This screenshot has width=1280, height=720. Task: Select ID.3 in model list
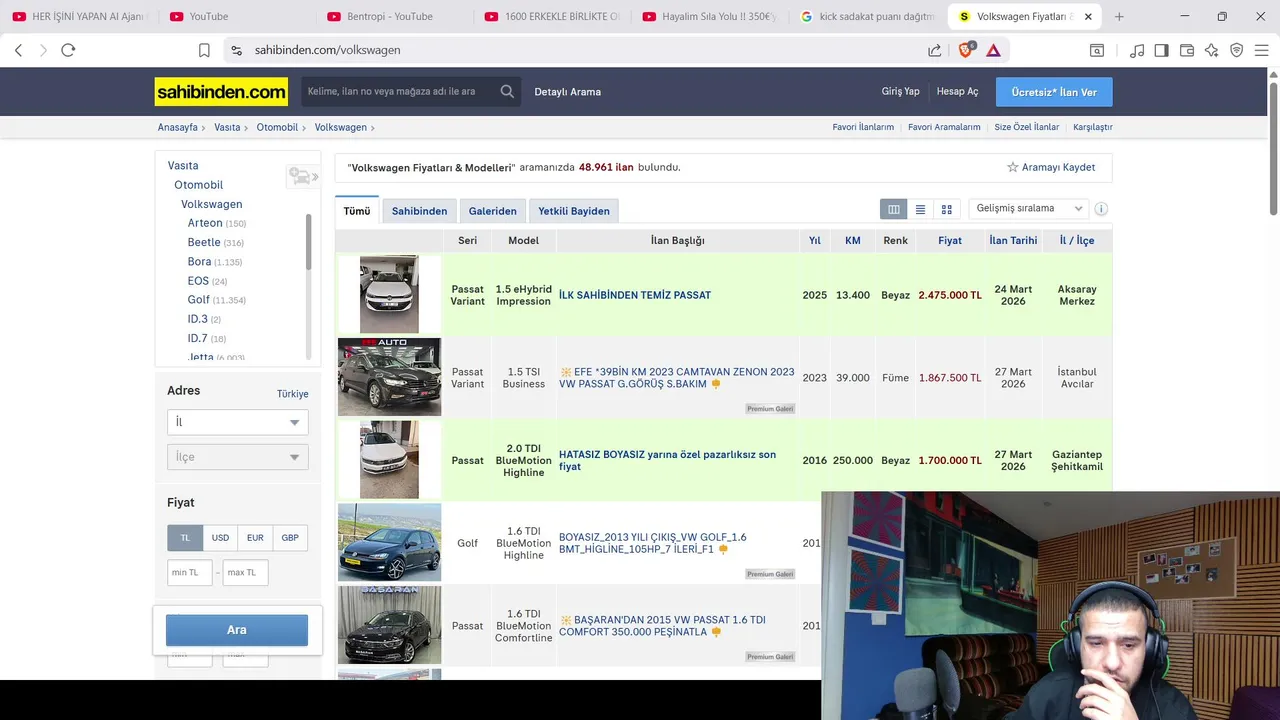click(198, 319)
